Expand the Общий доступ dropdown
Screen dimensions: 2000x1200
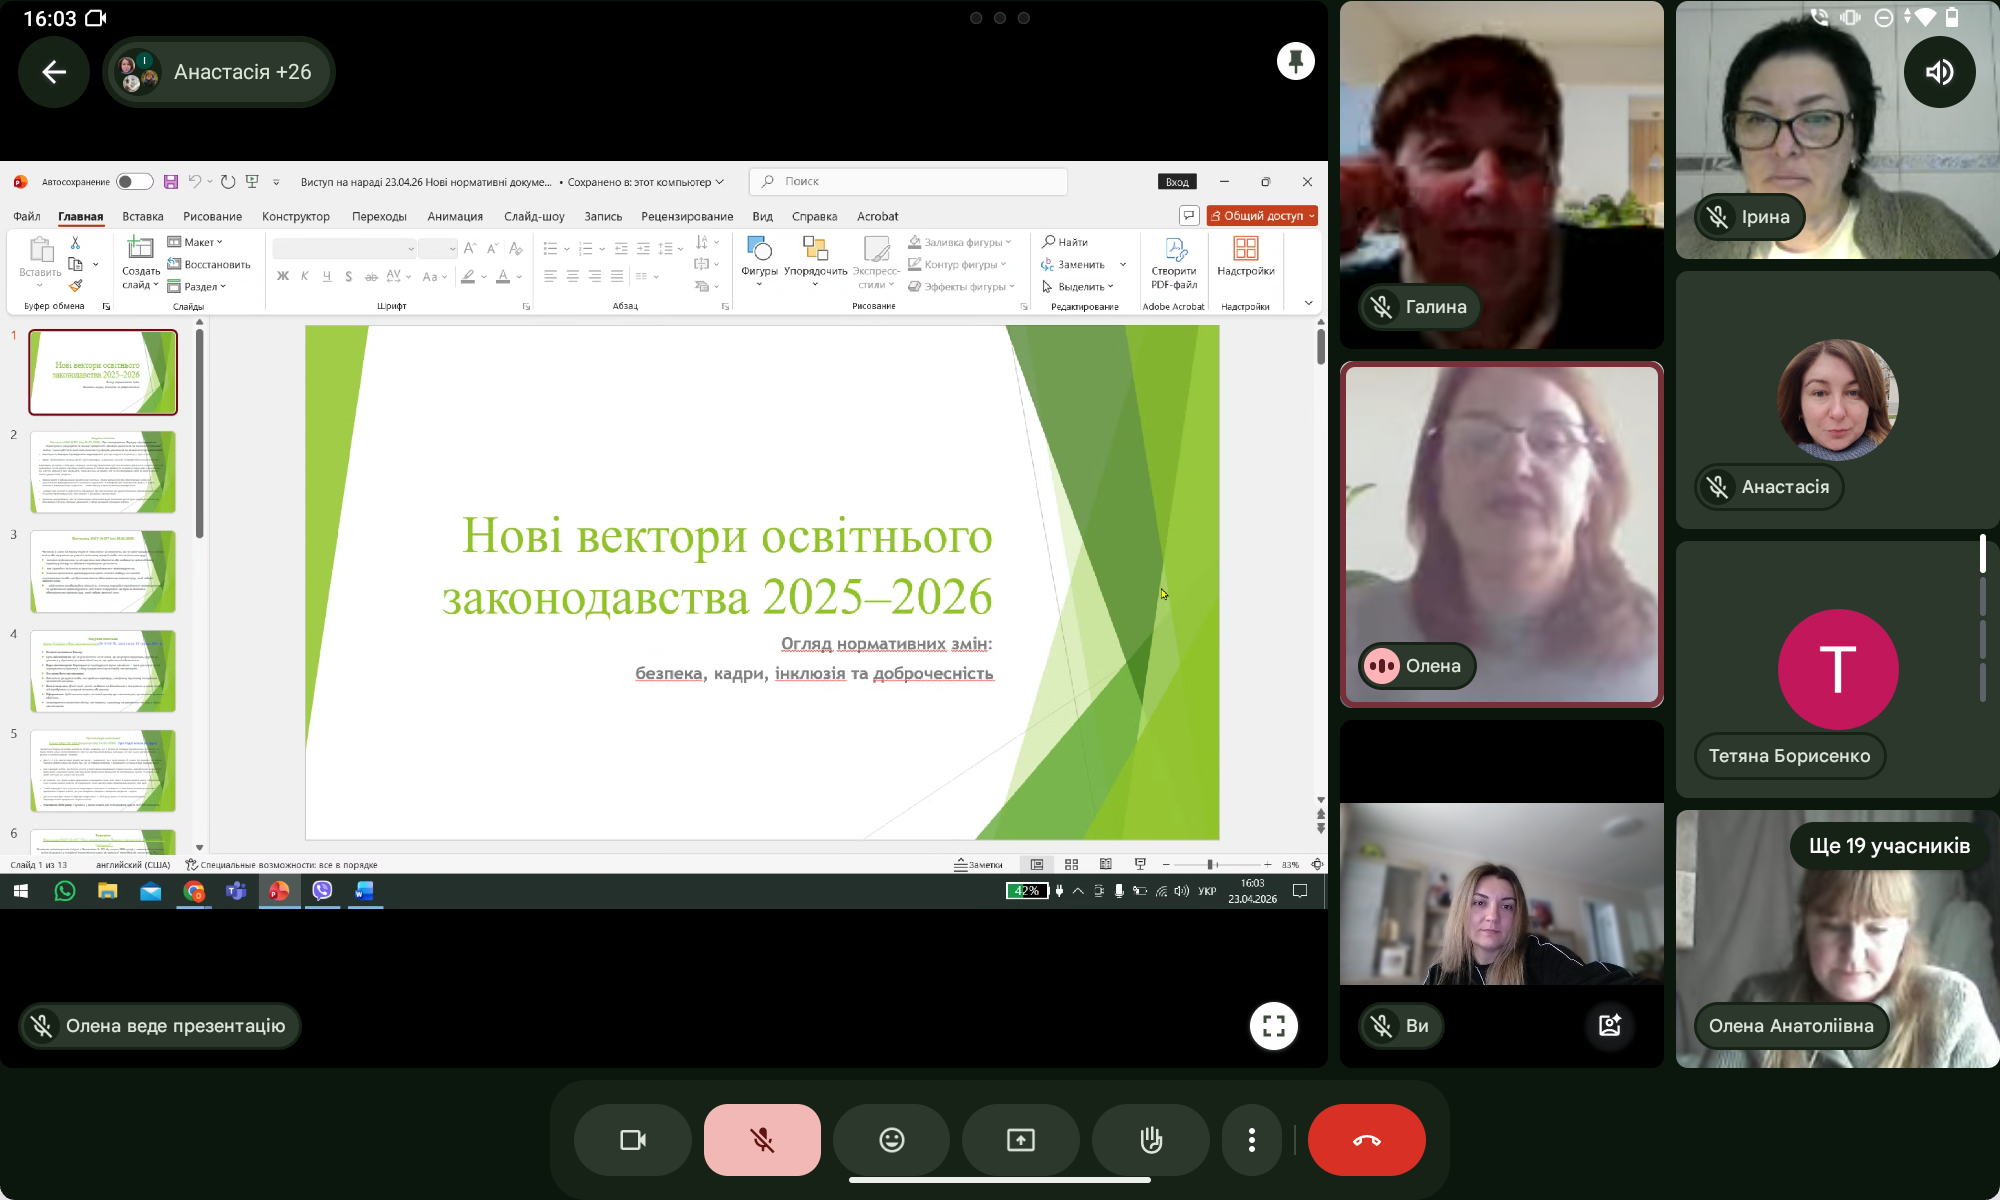(1311, 216)
